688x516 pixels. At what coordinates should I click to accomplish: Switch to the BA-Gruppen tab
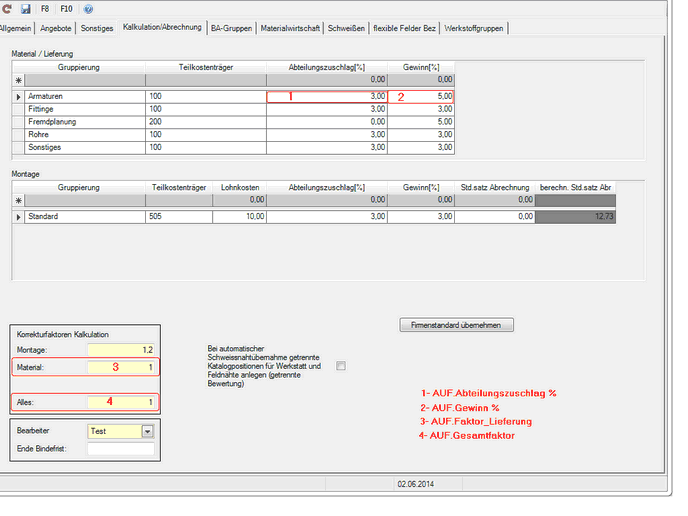231,27
